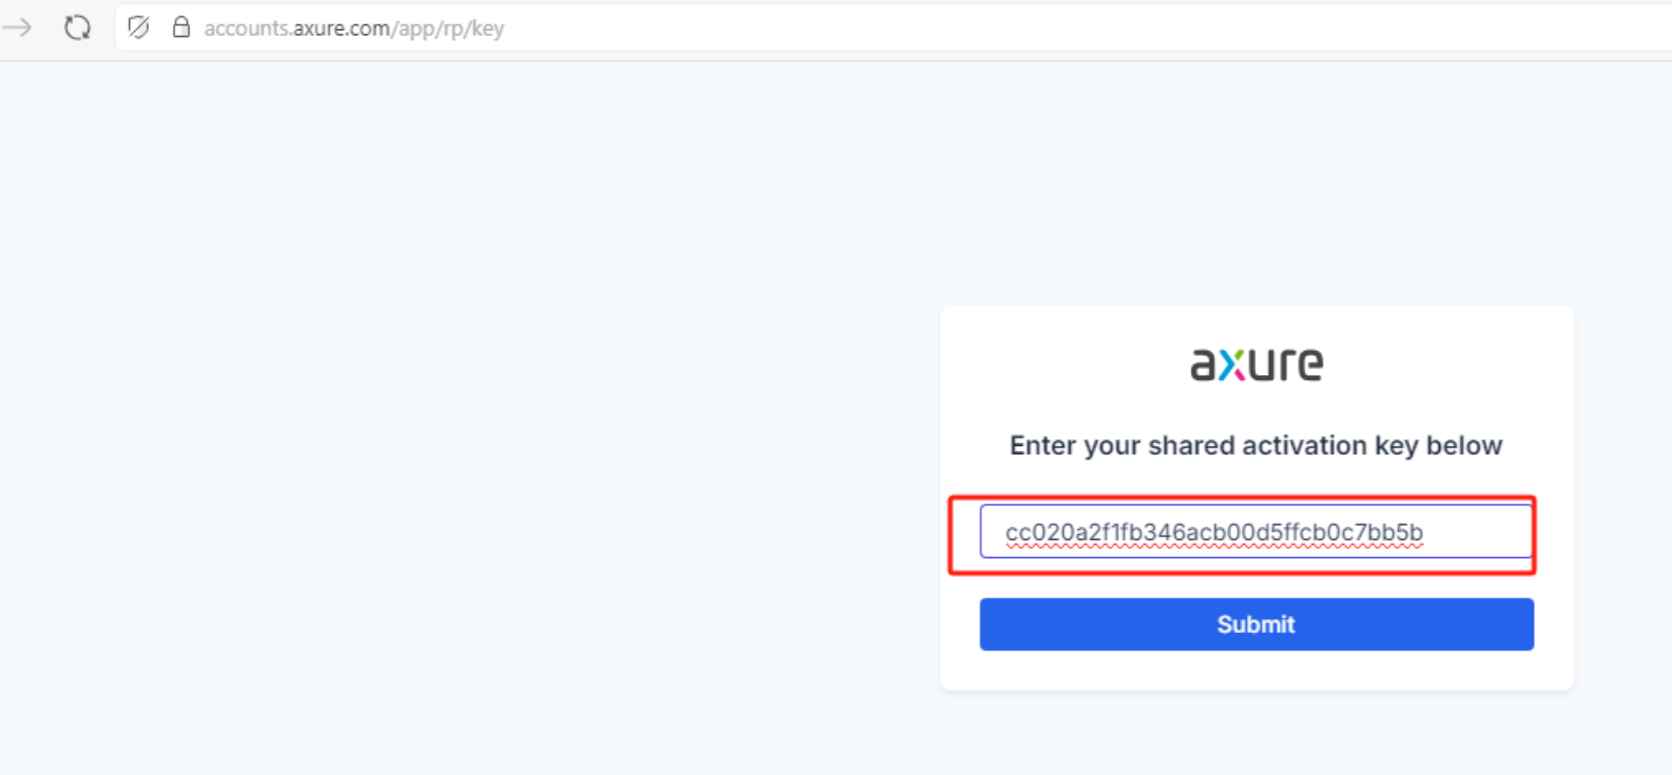Go forward in browser history
1672x775 pixels.
(x=17, y=28)
